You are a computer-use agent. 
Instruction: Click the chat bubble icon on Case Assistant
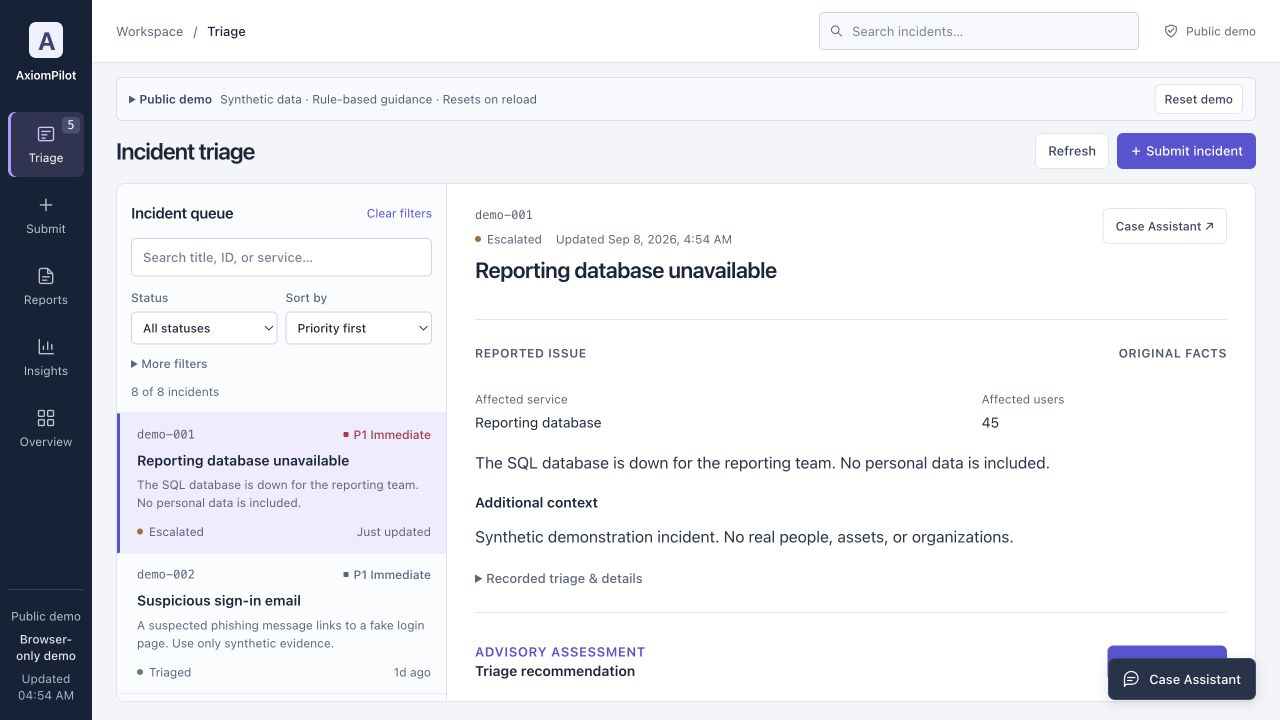coord(1131,679)
